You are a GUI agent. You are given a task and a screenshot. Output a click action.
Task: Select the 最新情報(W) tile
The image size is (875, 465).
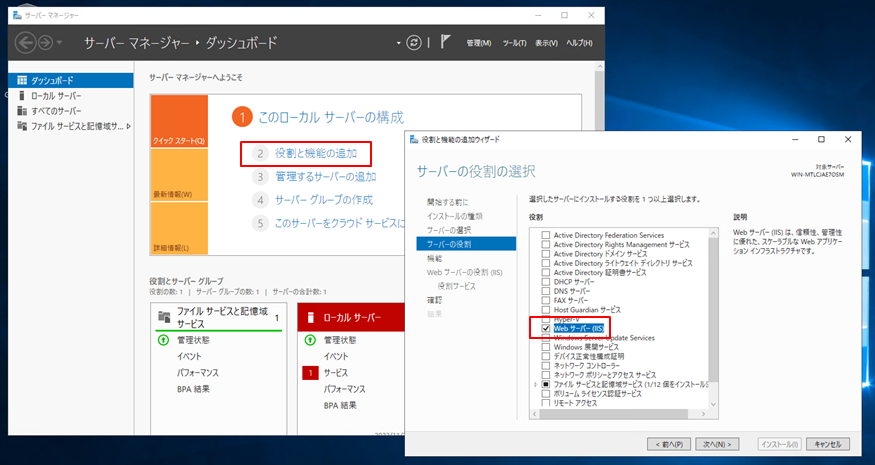[x=179, y=175]
